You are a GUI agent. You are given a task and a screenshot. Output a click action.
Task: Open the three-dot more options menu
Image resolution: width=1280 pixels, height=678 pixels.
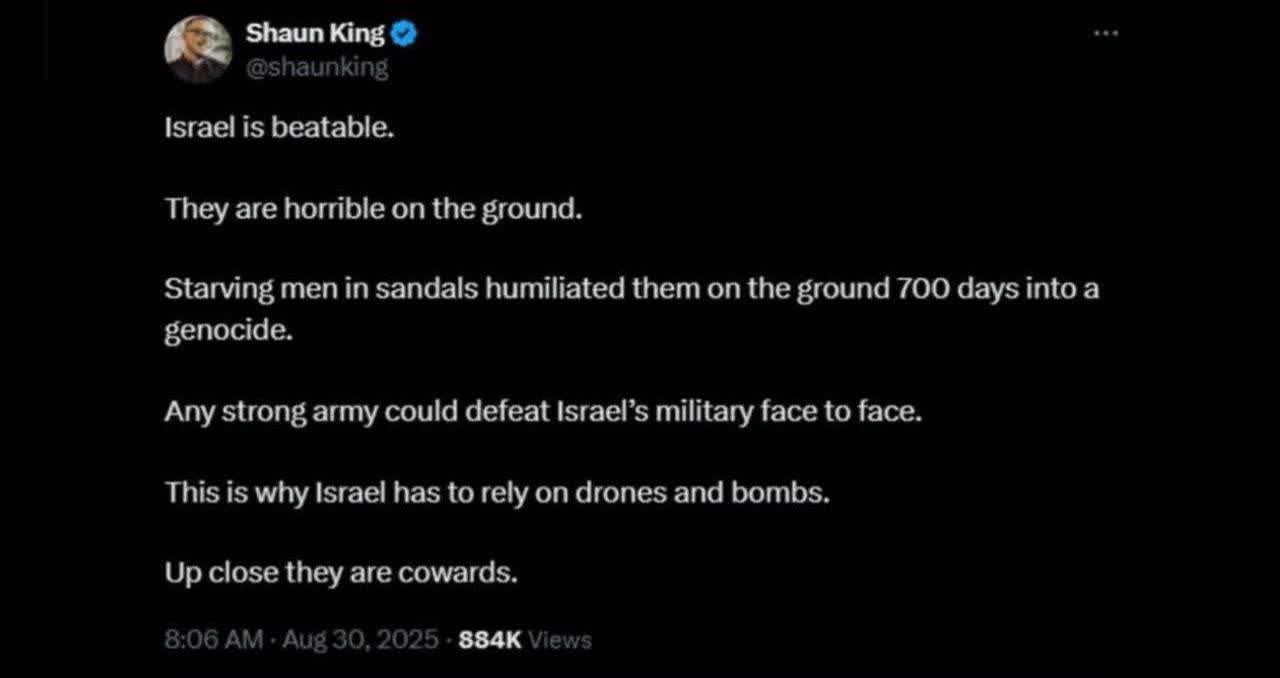pos(1105,33)
